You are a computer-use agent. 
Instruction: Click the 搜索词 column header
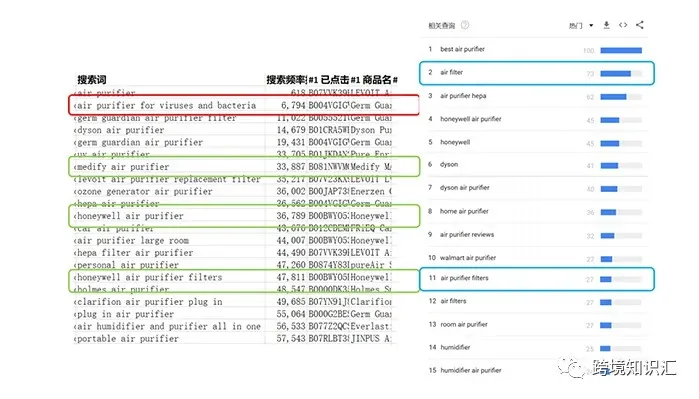point(92,80)
